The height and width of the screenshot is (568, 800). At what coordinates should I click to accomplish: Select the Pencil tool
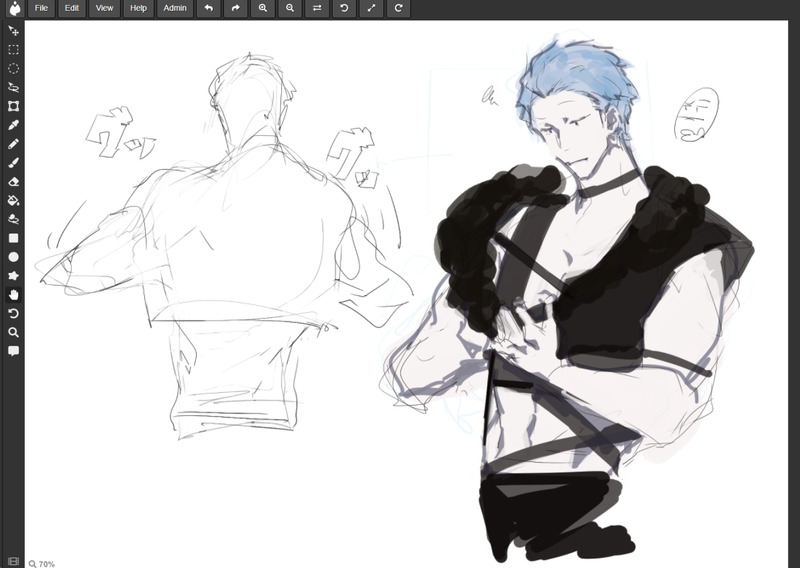[x=14, y=144]
